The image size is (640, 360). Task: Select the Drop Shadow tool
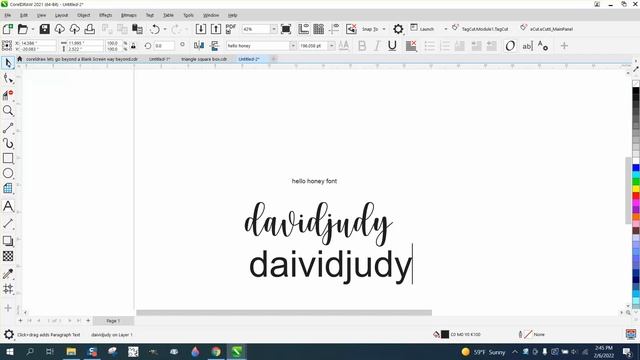pyautogui.click(x=8, y=240)
